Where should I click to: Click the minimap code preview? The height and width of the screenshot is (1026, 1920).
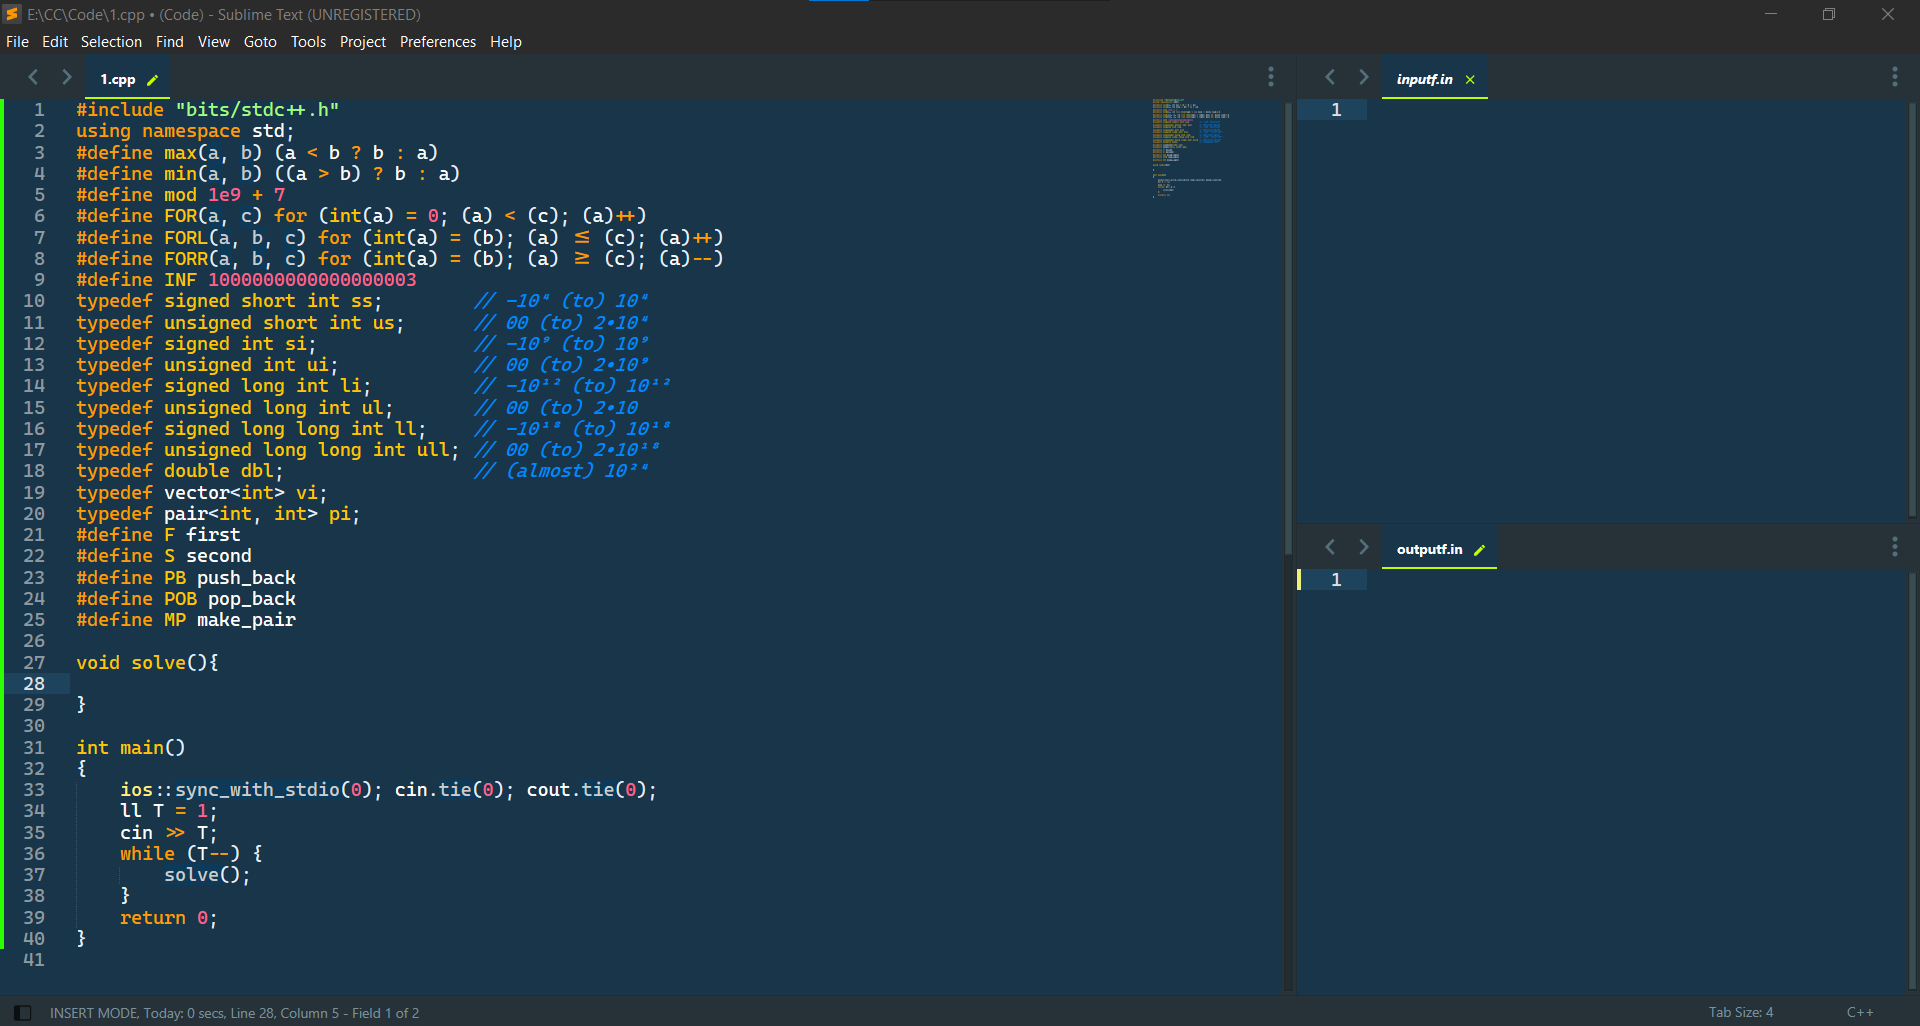click(x=1190, y=148)
